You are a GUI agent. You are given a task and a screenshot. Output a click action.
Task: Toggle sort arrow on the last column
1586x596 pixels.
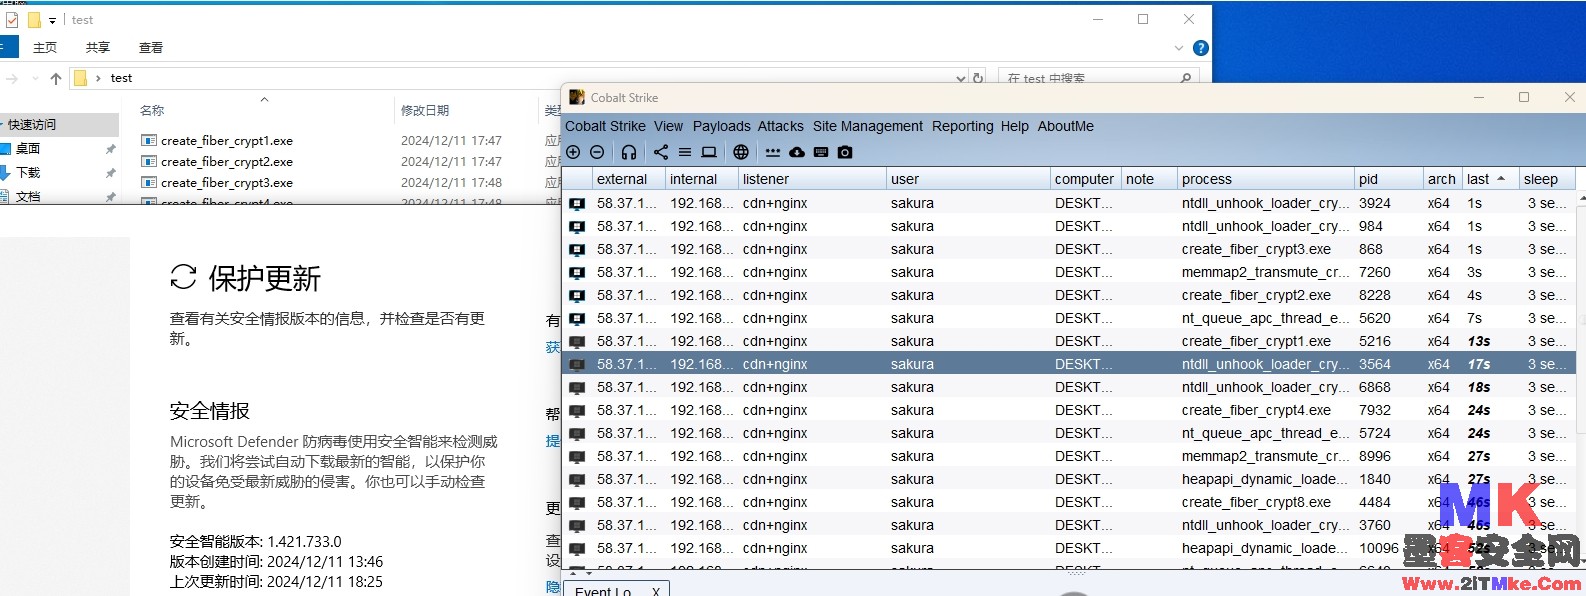pyautogui.click(x=1501, y=179)
